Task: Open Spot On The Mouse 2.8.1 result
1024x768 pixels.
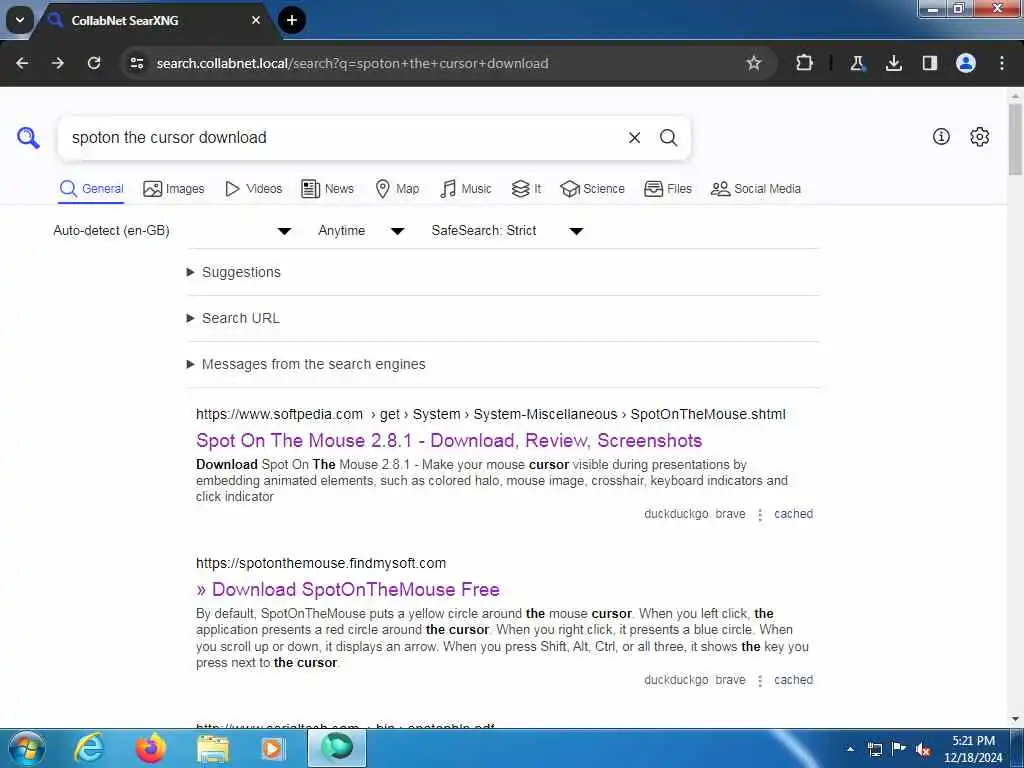Action: click(449, 441)
